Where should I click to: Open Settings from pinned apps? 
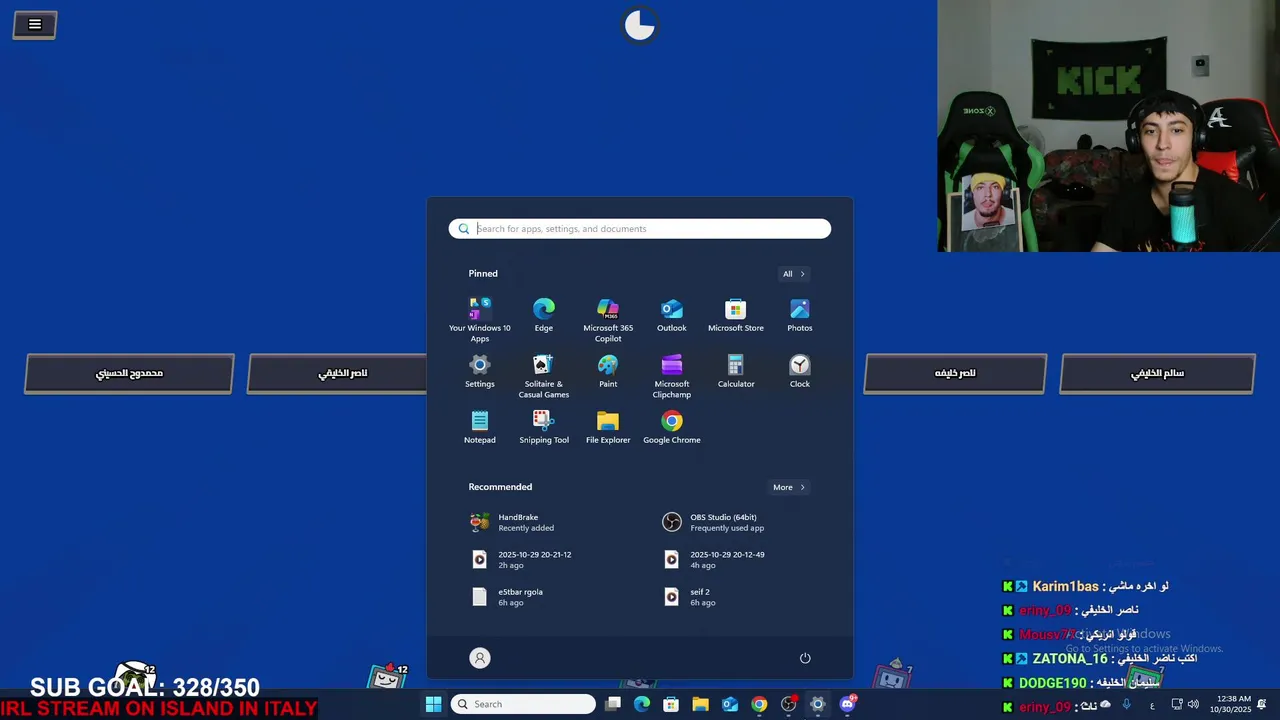[x=480, y=371]
